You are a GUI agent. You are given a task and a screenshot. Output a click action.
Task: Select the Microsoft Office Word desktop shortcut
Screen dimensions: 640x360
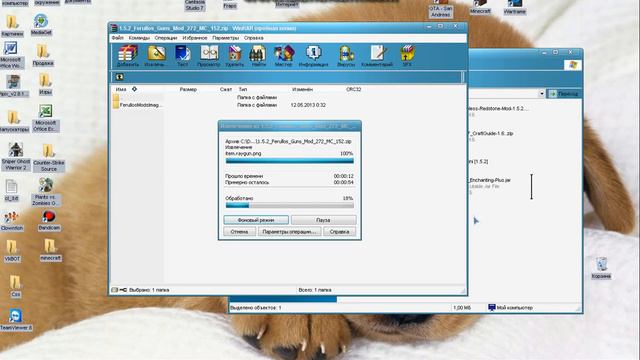coord(11,55)
